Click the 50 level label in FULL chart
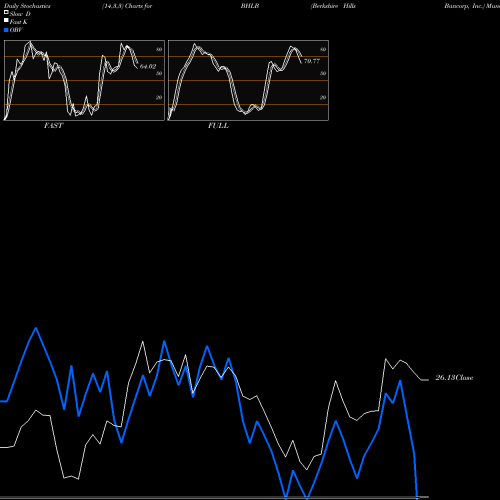The image size is (500, 500). 323,73
